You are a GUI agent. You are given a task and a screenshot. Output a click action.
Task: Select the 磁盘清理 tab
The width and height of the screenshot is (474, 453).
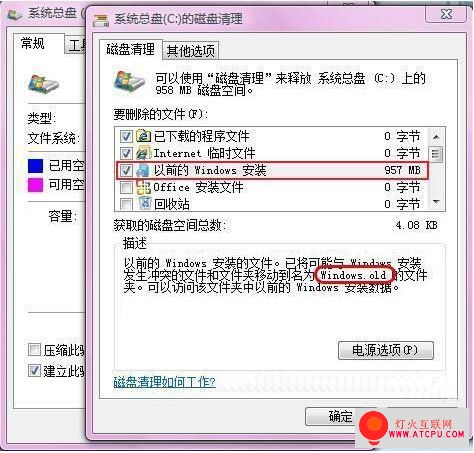tap(130, 49)
